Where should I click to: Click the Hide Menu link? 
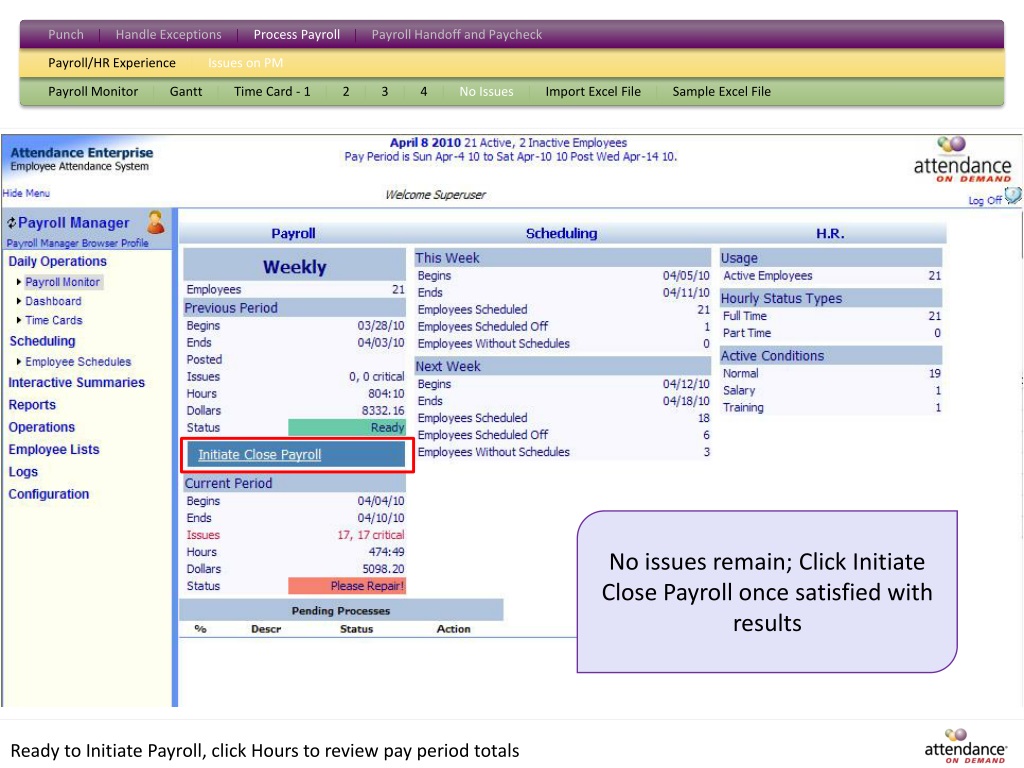26,193
